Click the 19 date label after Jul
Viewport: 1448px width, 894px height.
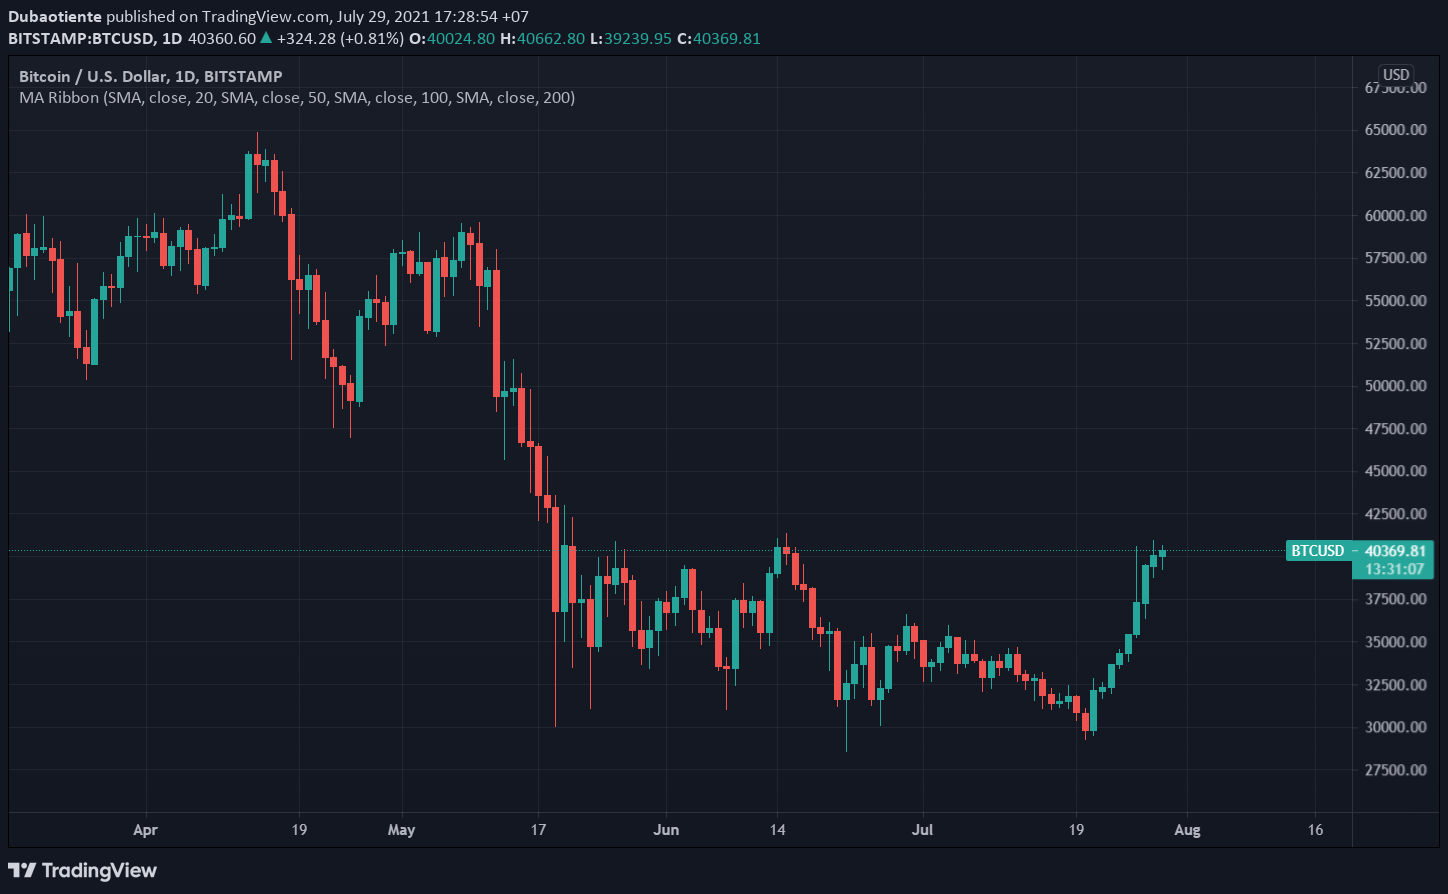pos(1076,830)
